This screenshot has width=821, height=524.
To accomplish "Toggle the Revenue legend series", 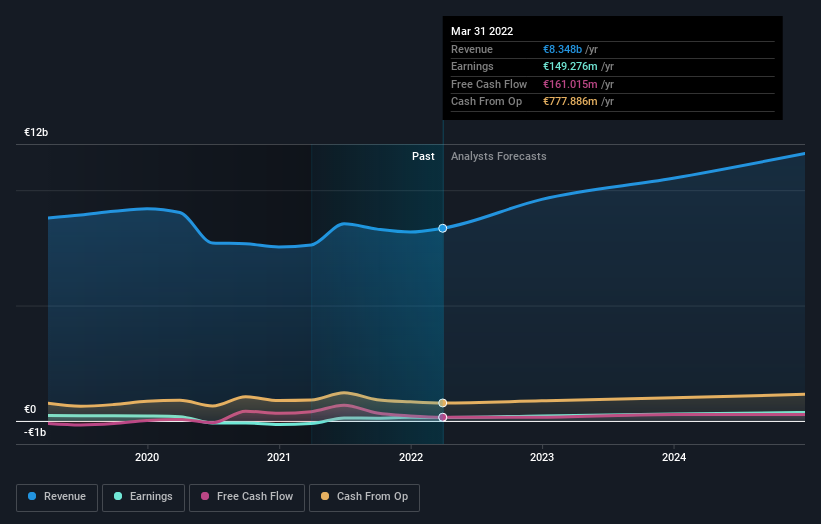I will [57, 497].
